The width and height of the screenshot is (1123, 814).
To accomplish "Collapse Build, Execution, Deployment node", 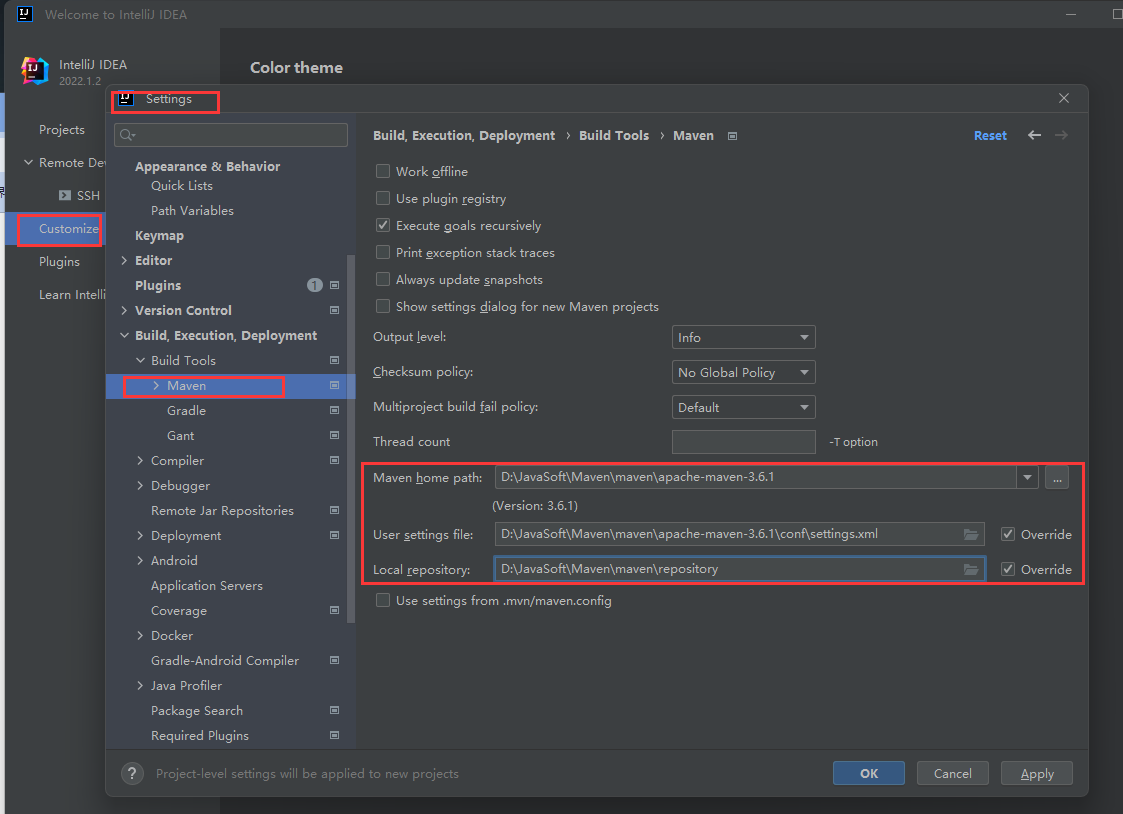I will click(x=124, y=335).
